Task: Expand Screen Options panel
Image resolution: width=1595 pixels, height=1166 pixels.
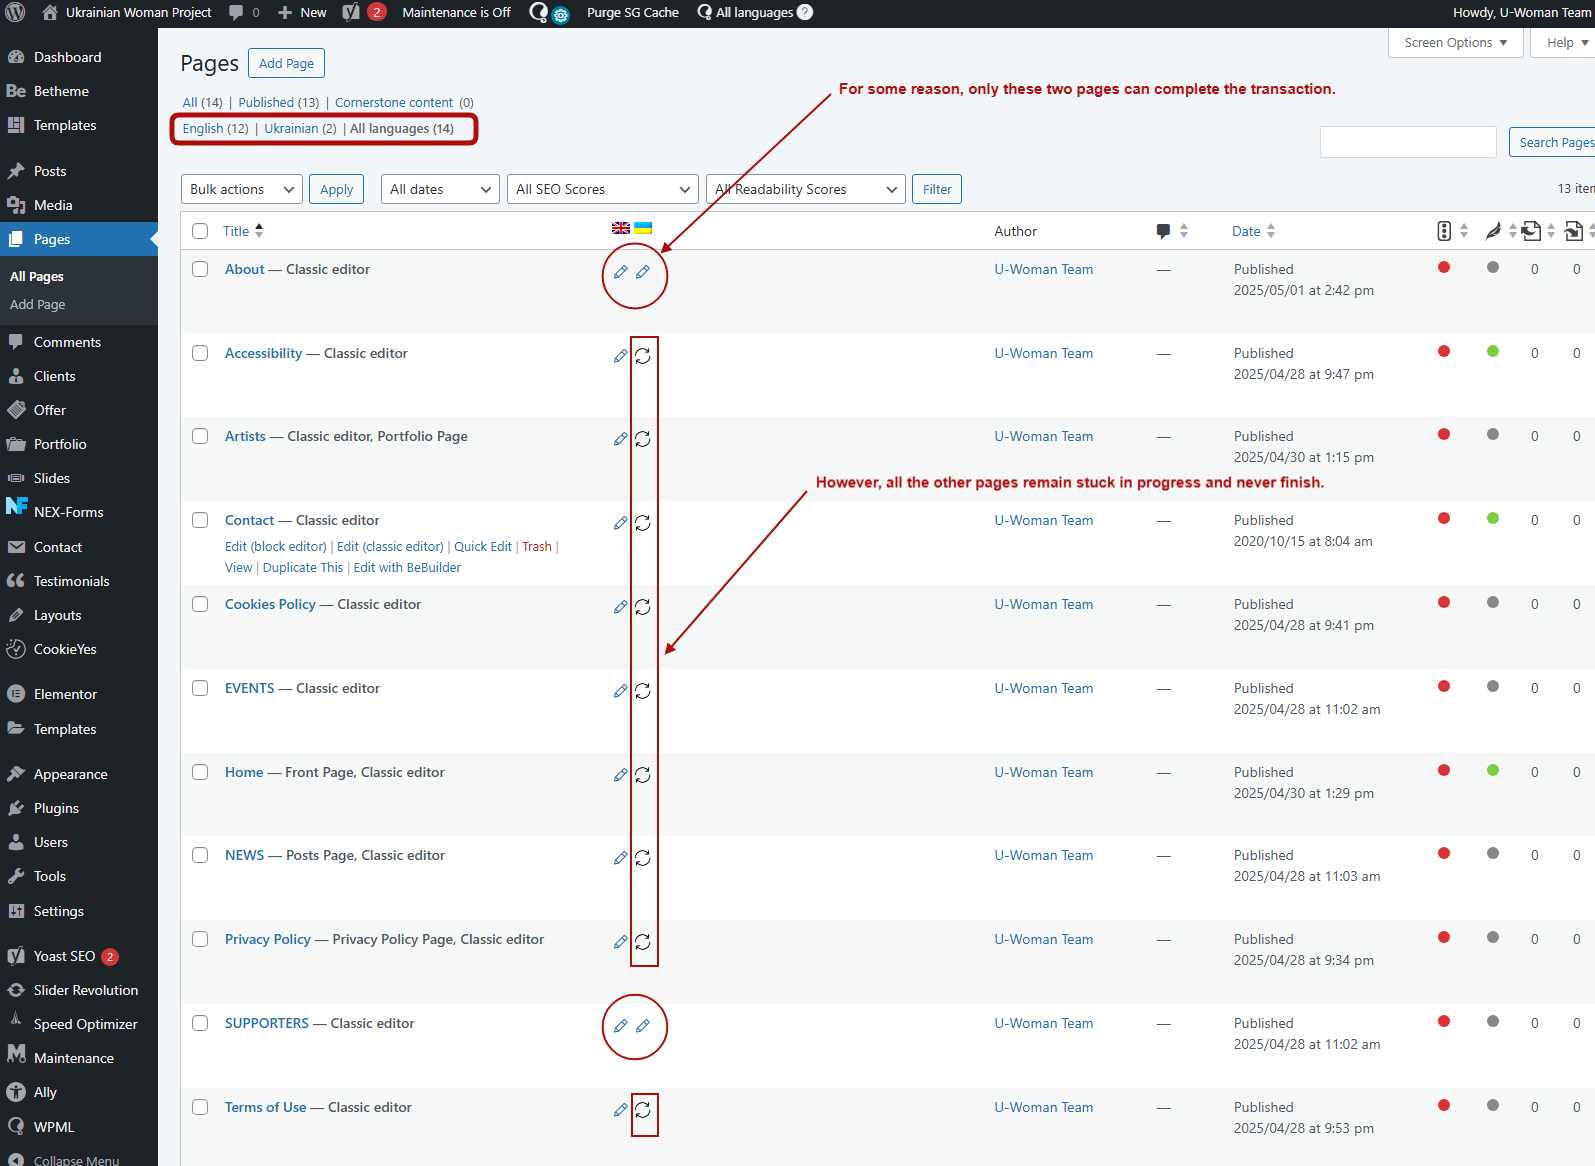Action: coord(1455,42)
